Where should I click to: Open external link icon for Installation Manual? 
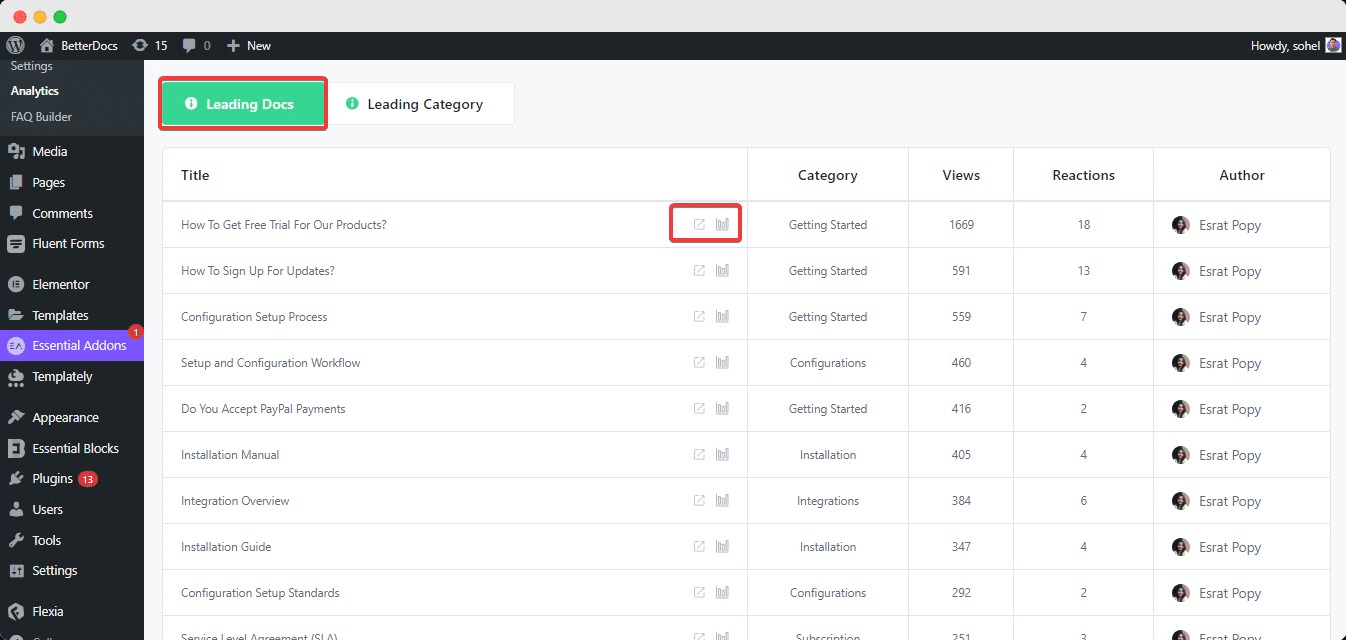click(699, 455)
